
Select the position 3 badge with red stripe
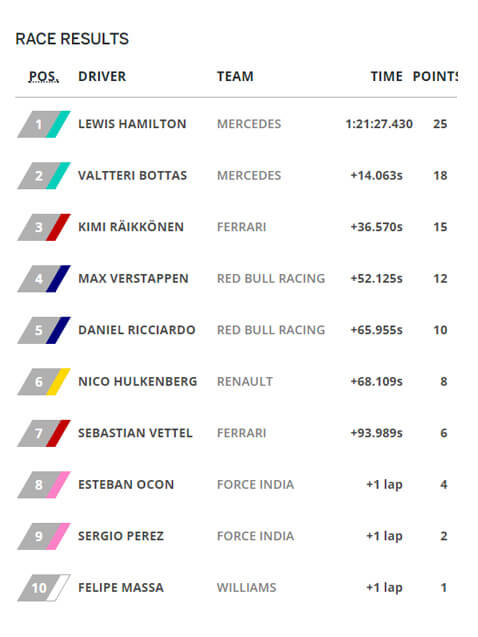click(44, 228)
